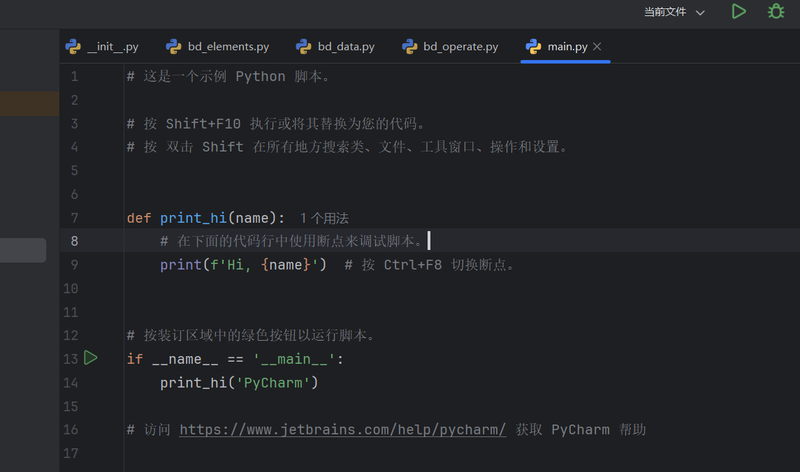This screenshot has height=472, width=800.
Task: Start debugging with the bug icon
Action: point(775,12)
